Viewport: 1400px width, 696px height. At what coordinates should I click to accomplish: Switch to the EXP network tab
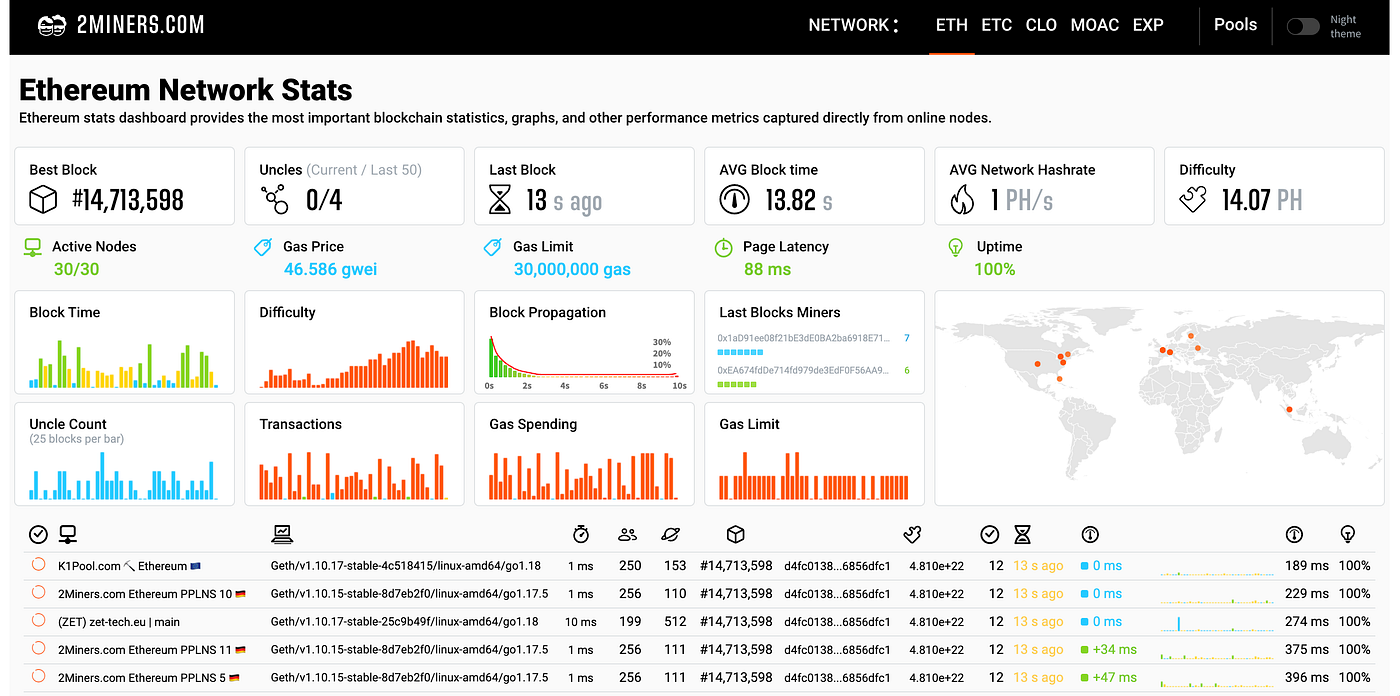pos(1148,25)
